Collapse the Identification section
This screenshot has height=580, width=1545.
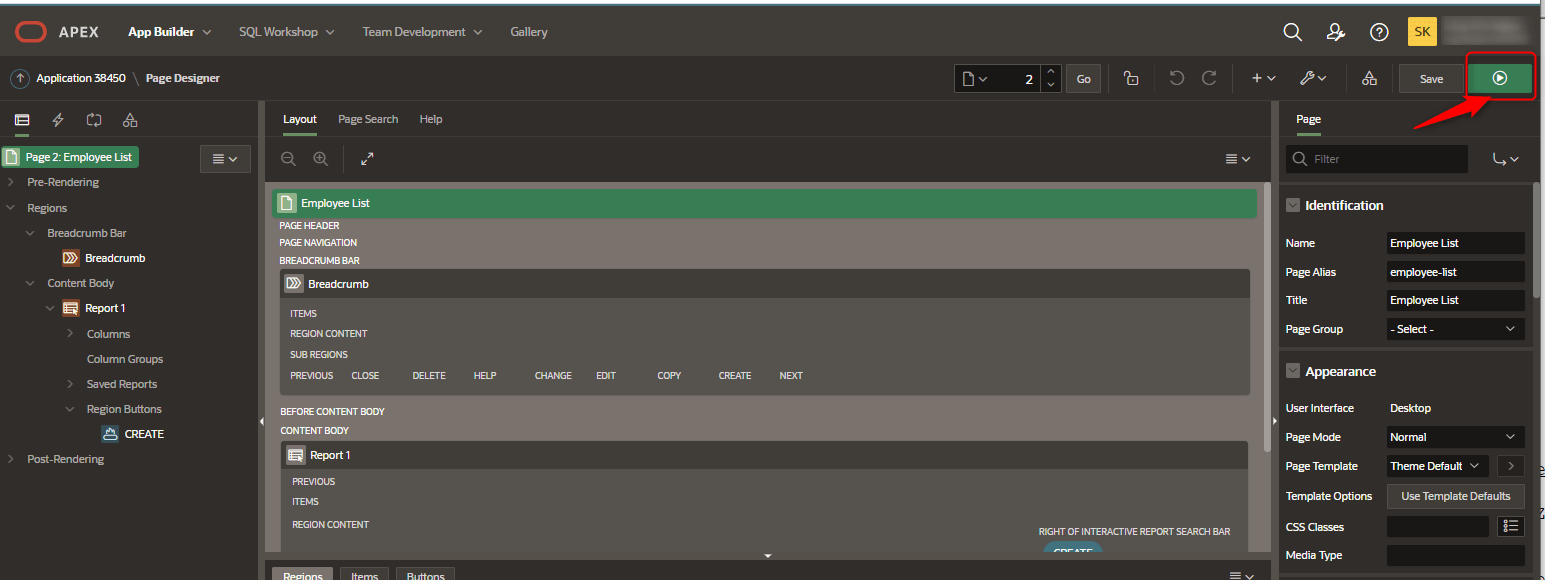click(1293, 205)
